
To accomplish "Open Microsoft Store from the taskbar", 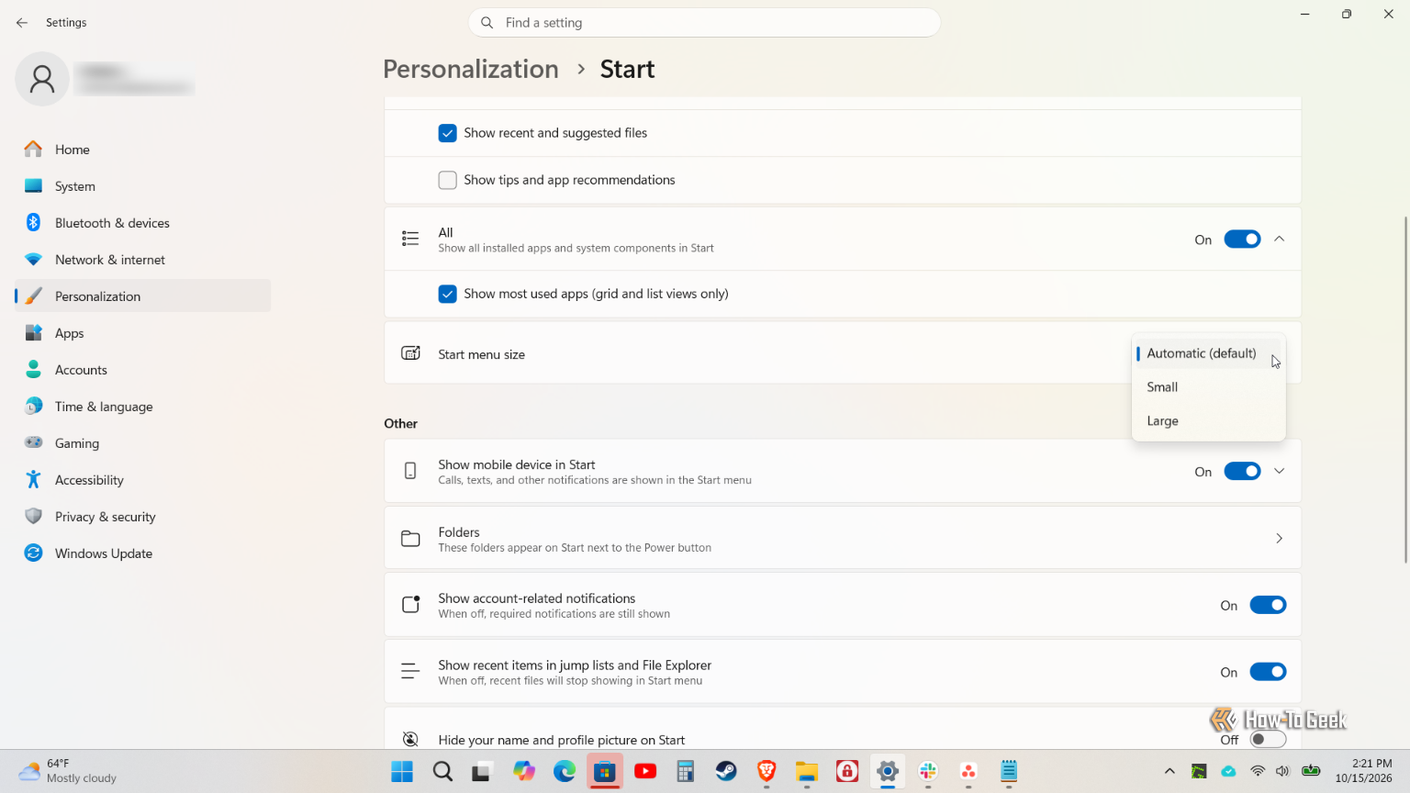I will [x=605, y=771].
